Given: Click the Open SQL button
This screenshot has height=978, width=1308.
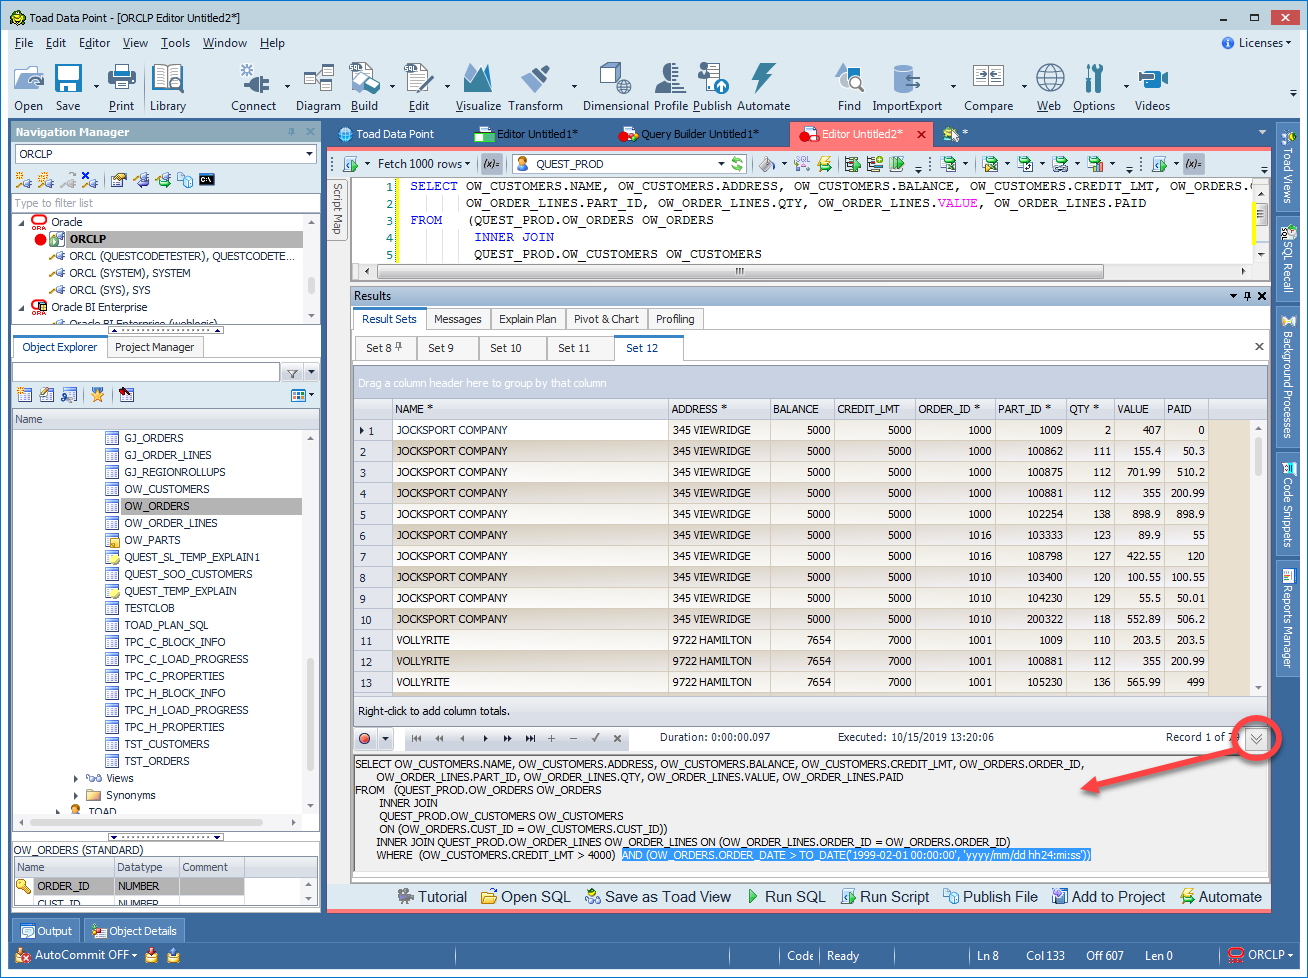Looking at the screenshot, I should pos(526,897).
